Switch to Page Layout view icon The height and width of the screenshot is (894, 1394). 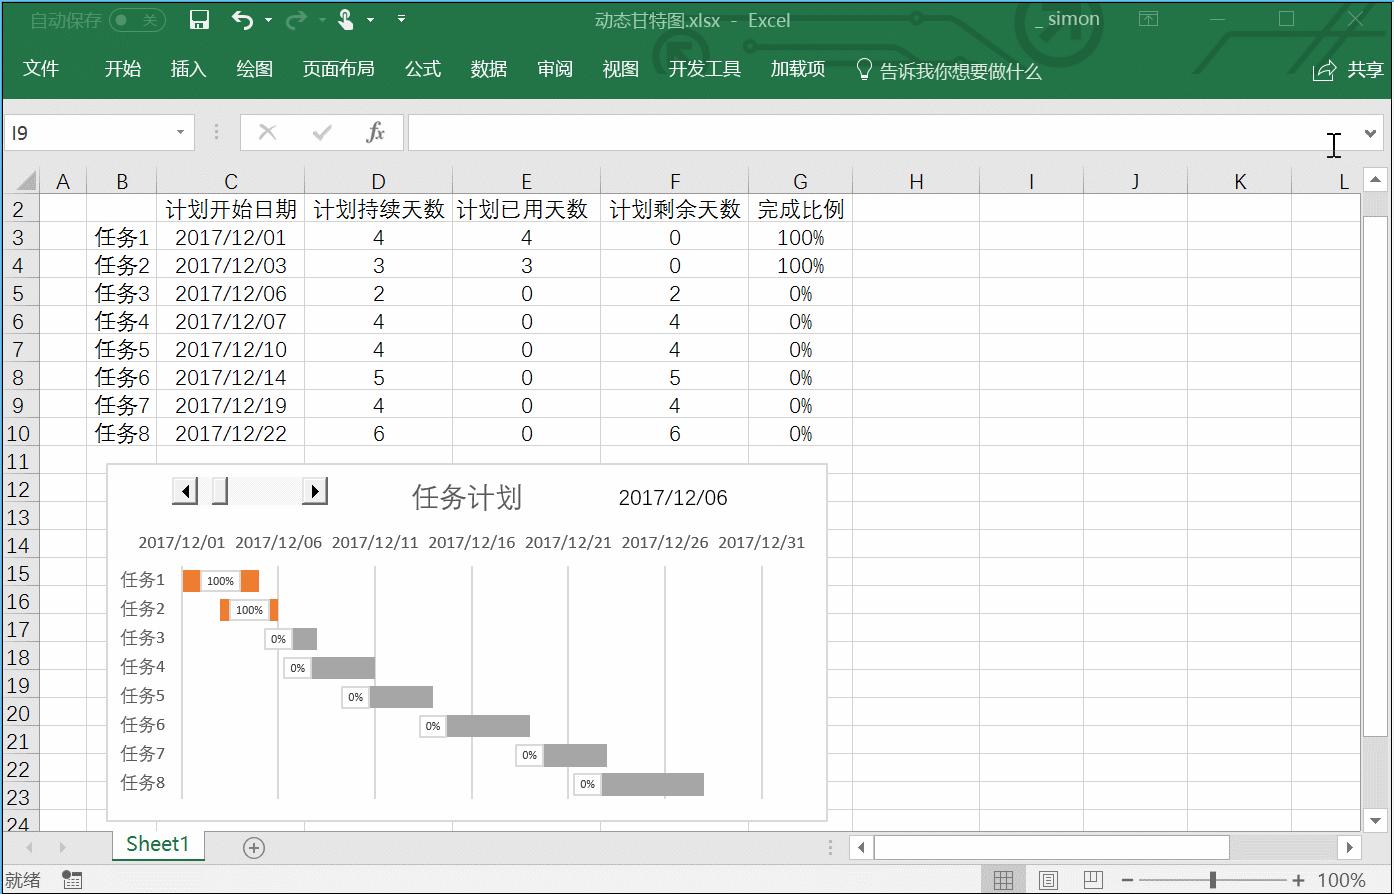point(1048,880)
